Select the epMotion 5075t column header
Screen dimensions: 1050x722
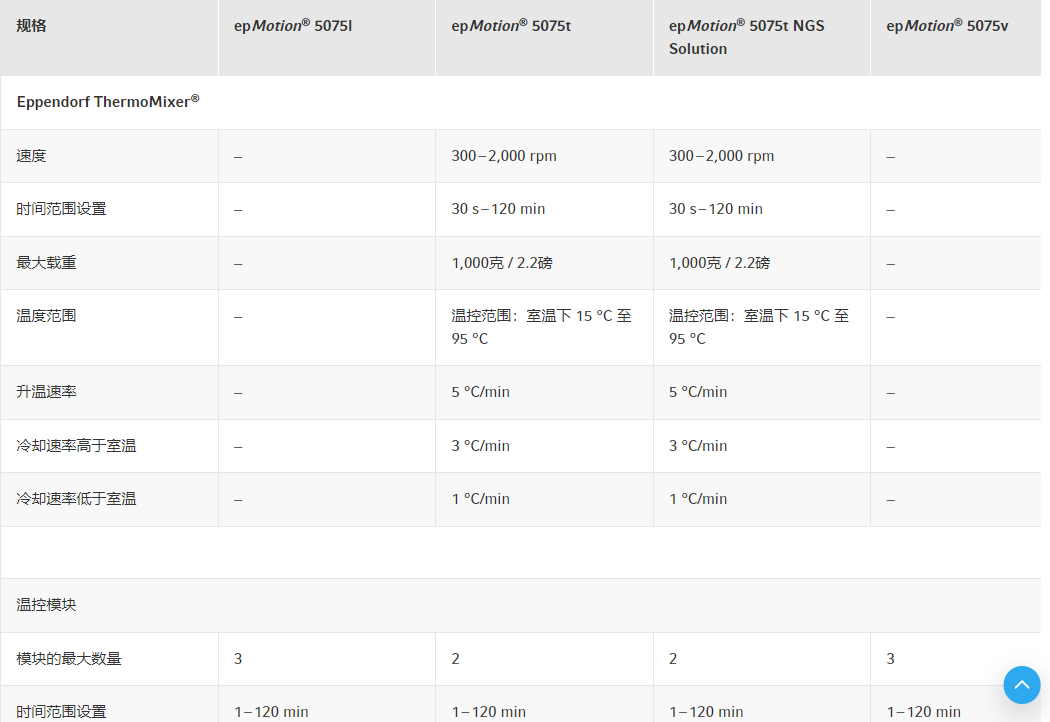coord(511,26)
